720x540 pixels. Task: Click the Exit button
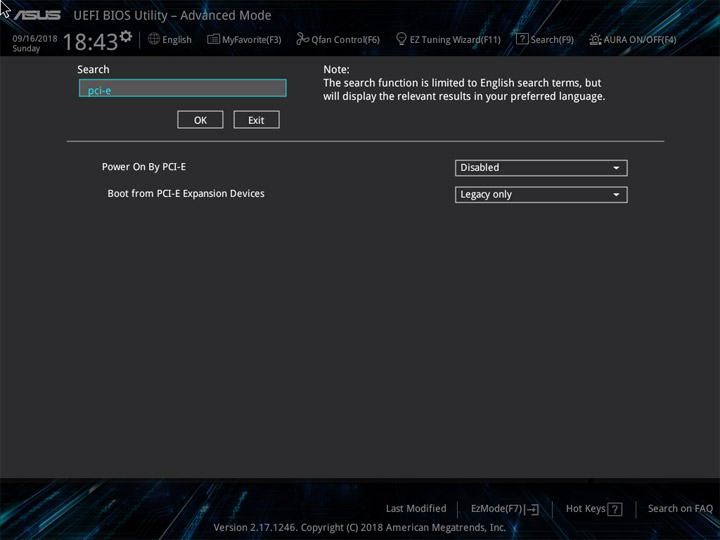coord(256,120)
